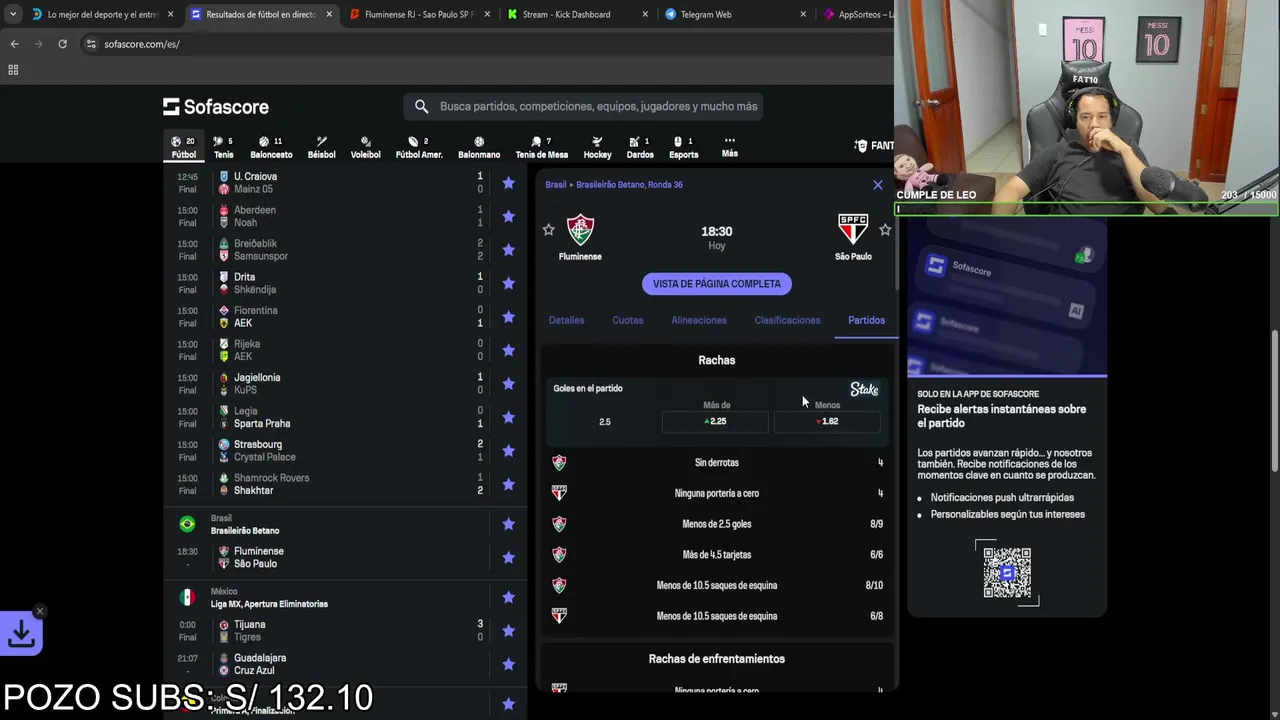Select the Menos 1.62 odds
The image size is (1280, 720).
pos(827,421)
